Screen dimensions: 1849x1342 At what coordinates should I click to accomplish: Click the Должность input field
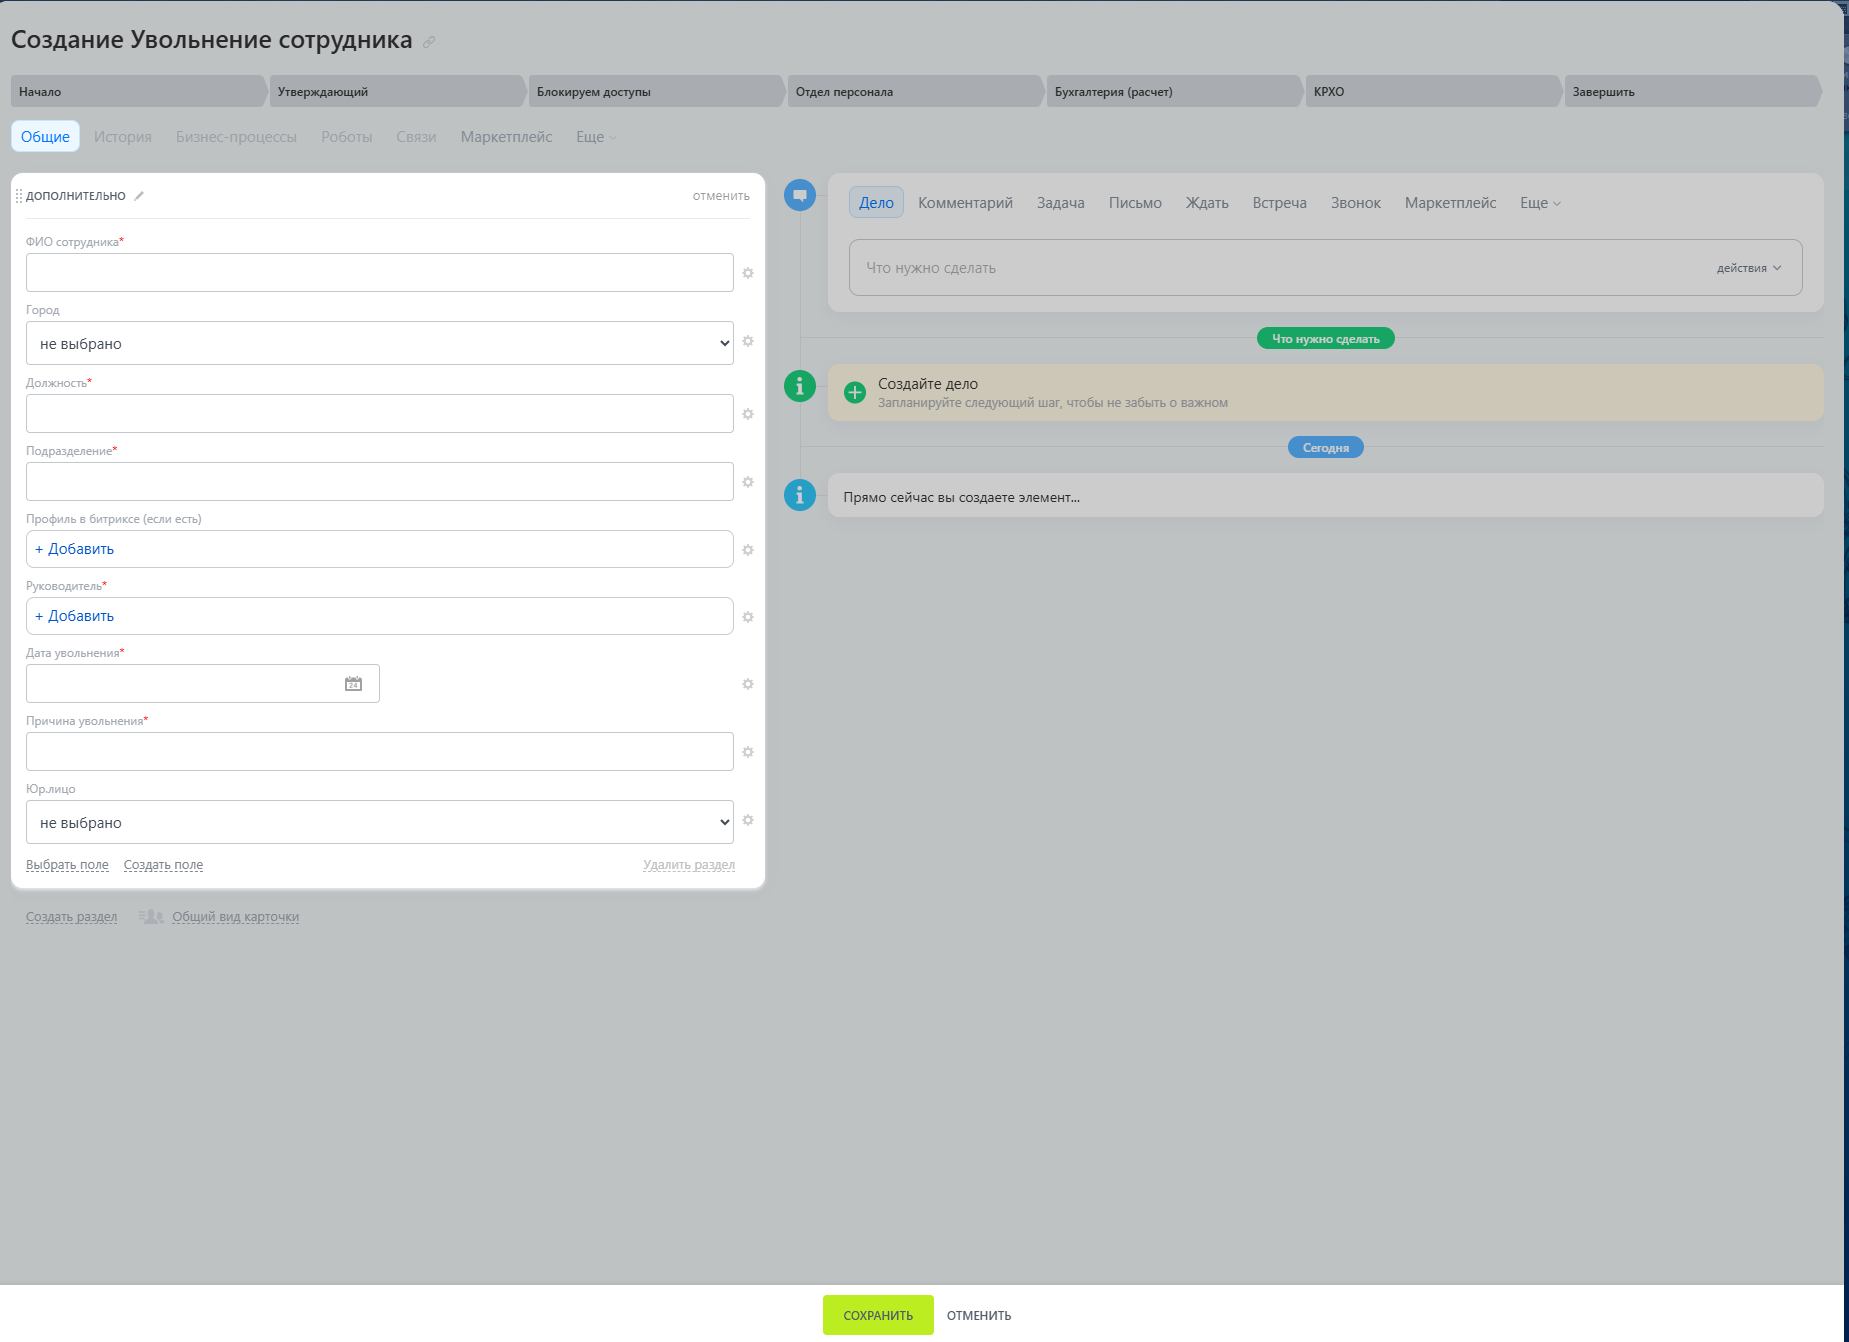point(380,413)
